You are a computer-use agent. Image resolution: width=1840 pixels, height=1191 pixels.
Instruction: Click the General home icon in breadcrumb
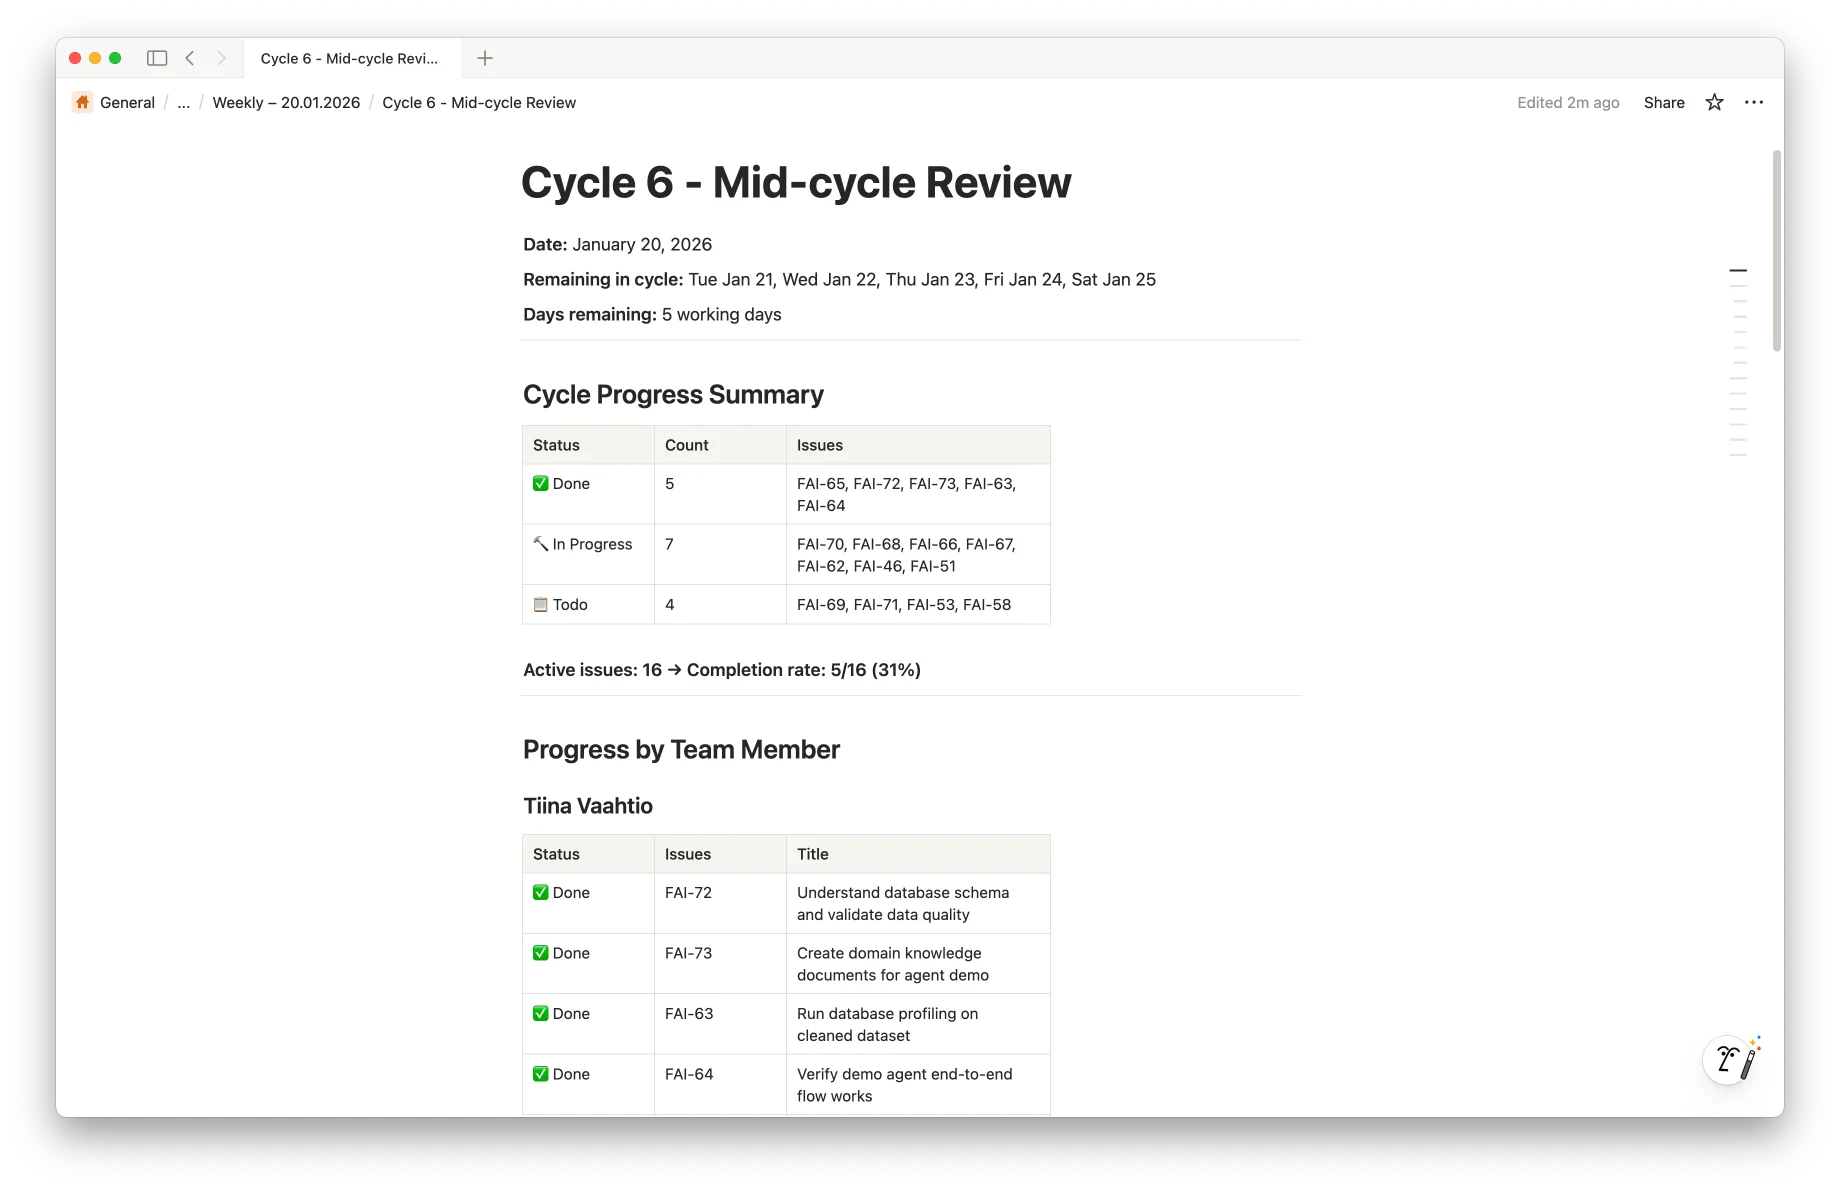(x=83, y=102)
